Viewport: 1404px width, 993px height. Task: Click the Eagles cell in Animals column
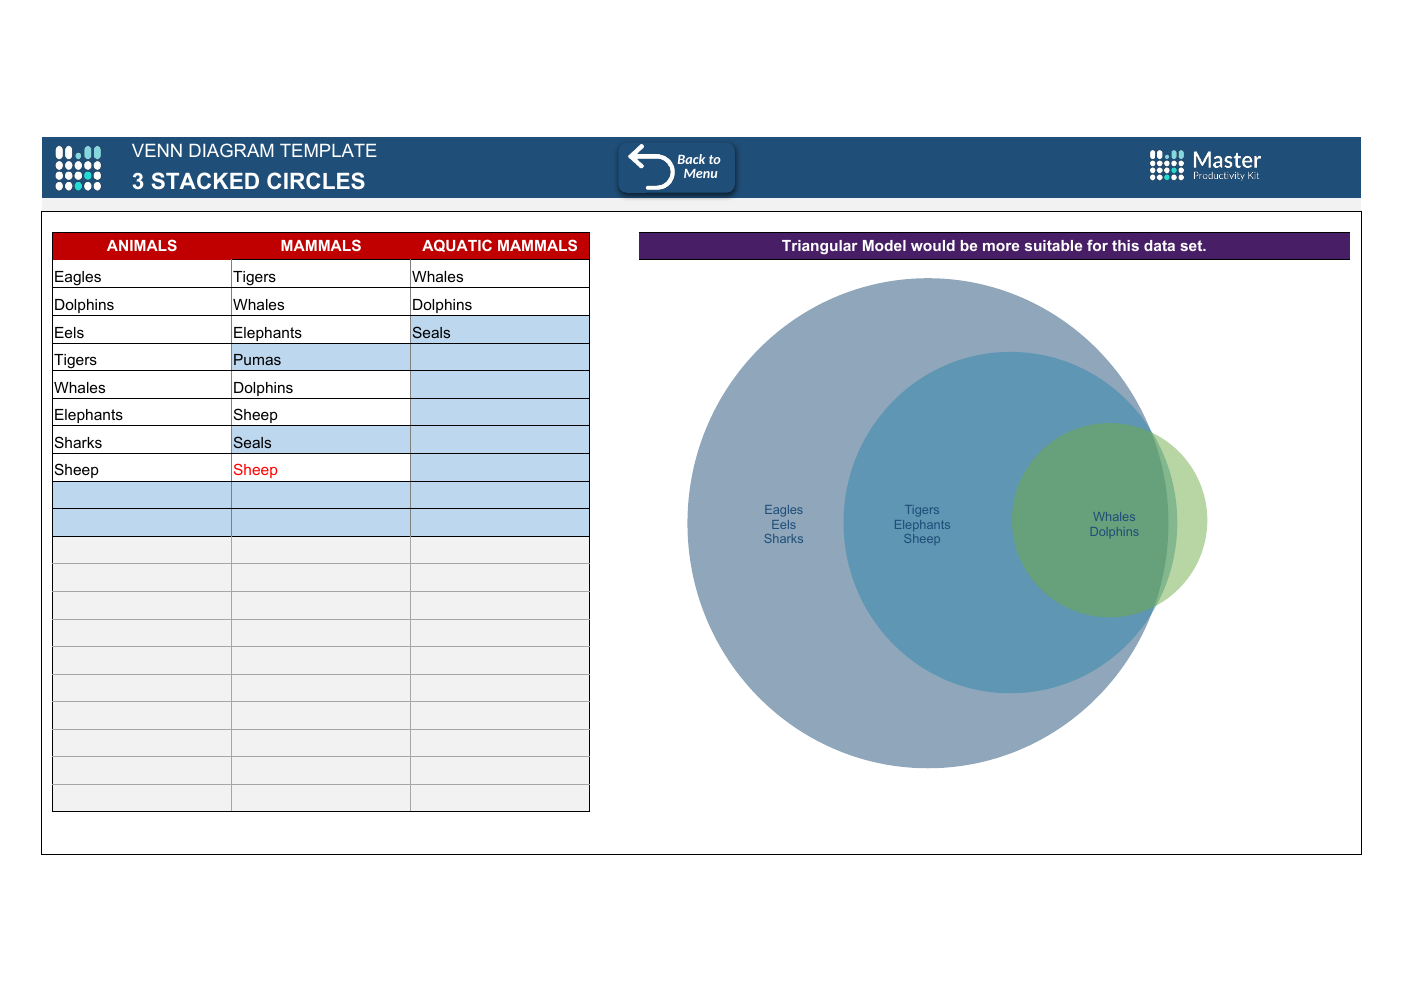(x=142, y=276)
